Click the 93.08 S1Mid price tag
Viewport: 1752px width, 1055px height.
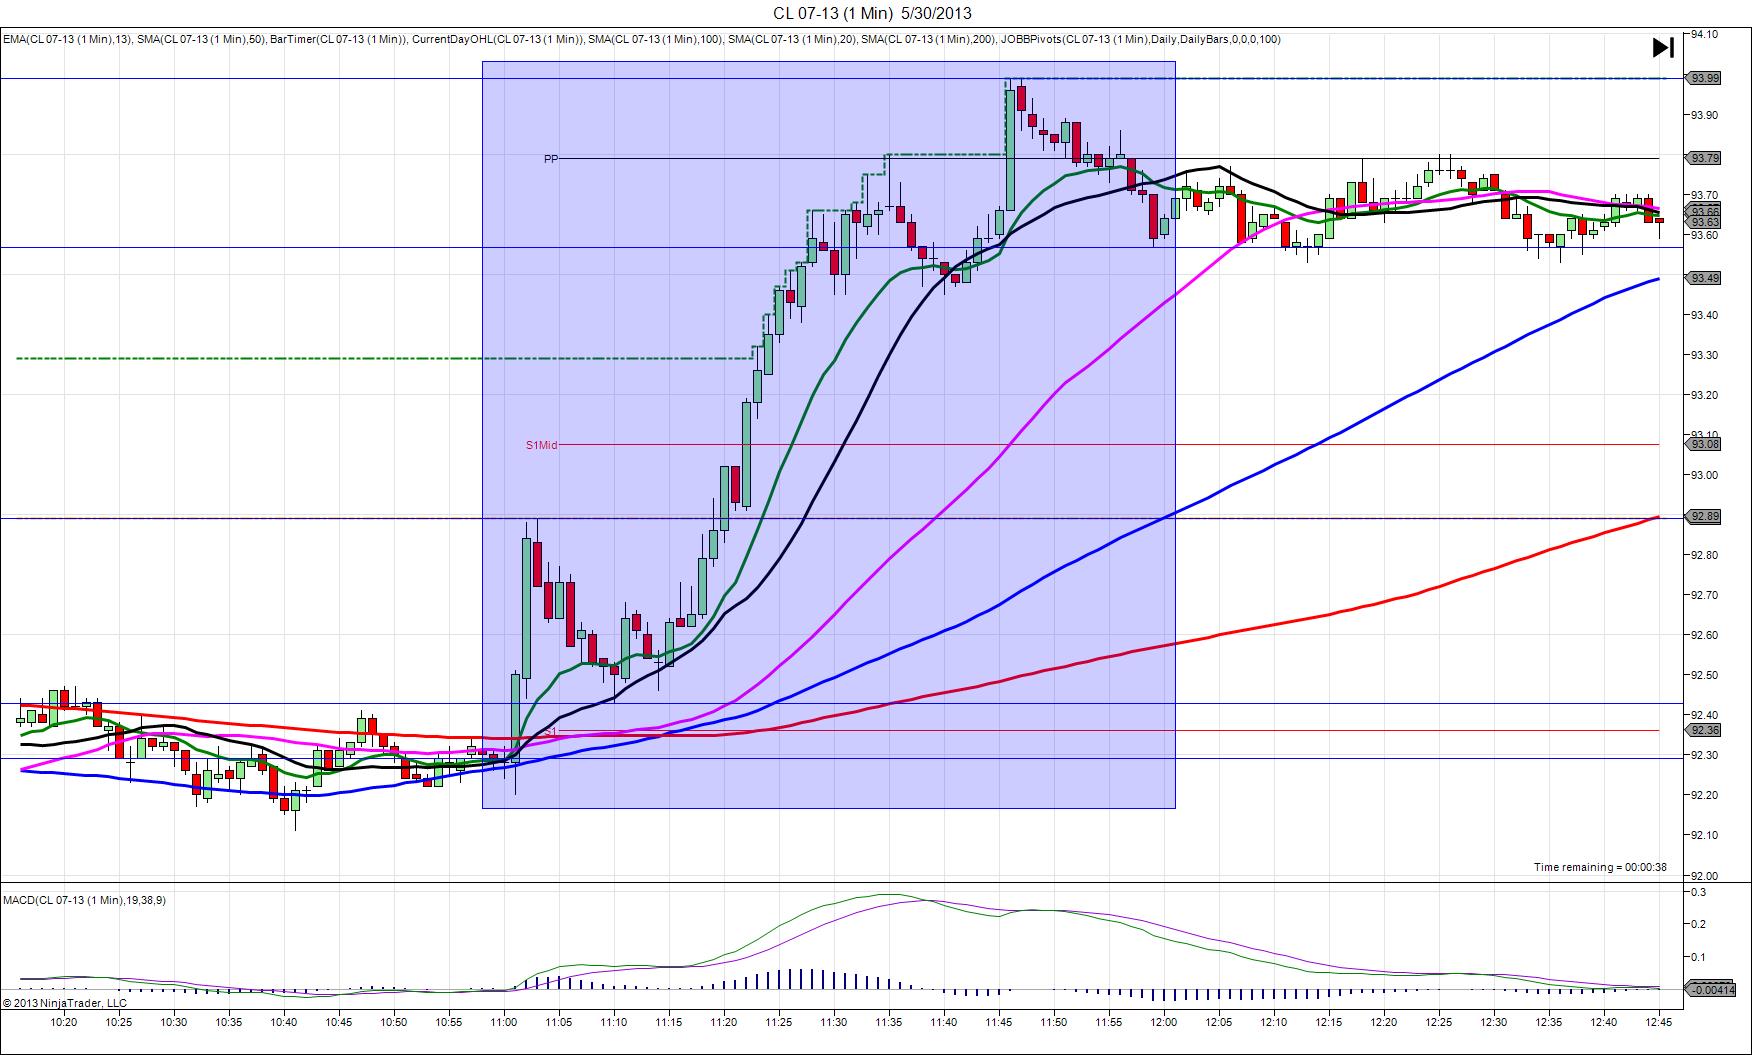(1704, 444)
